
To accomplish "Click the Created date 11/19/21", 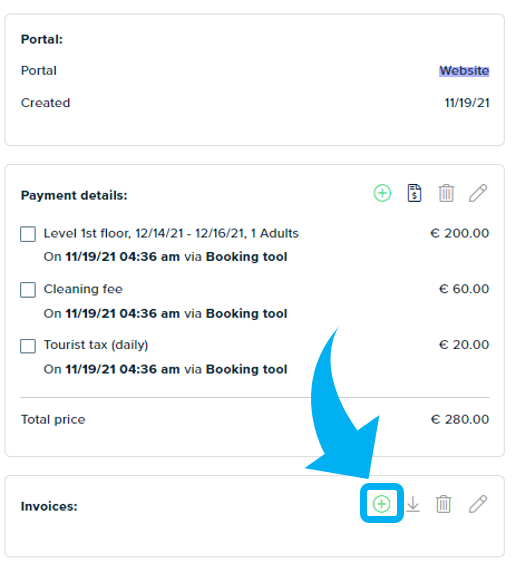I will [467, 103].
